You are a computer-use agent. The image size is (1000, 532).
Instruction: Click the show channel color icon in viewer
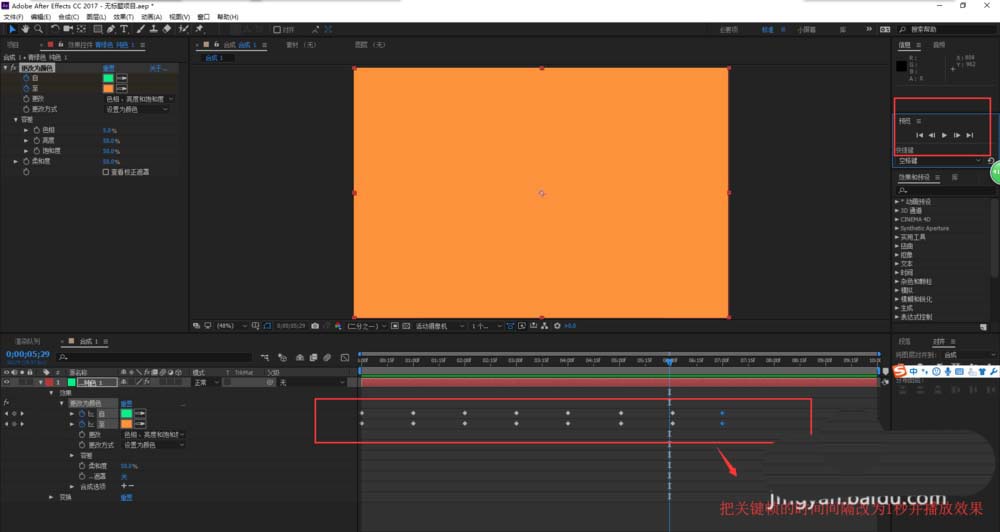(x=338, y=326)
